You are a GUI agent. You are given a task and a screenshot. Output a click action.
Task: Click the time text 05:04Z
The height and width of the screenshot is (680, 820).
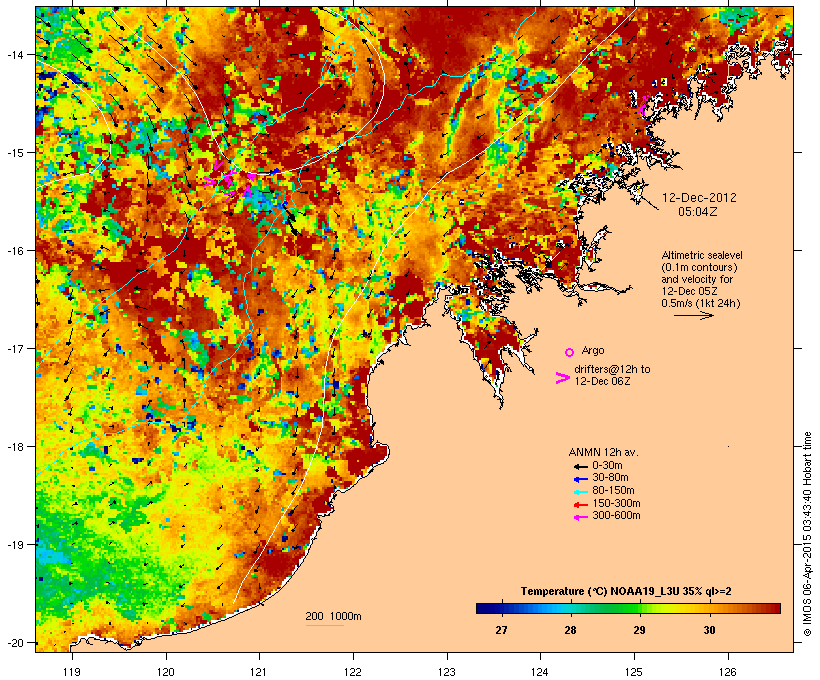(698, 212)
